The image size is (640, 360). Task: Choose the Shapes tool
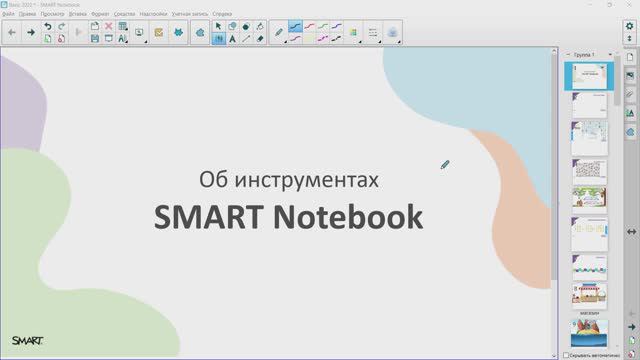[232, 27]
